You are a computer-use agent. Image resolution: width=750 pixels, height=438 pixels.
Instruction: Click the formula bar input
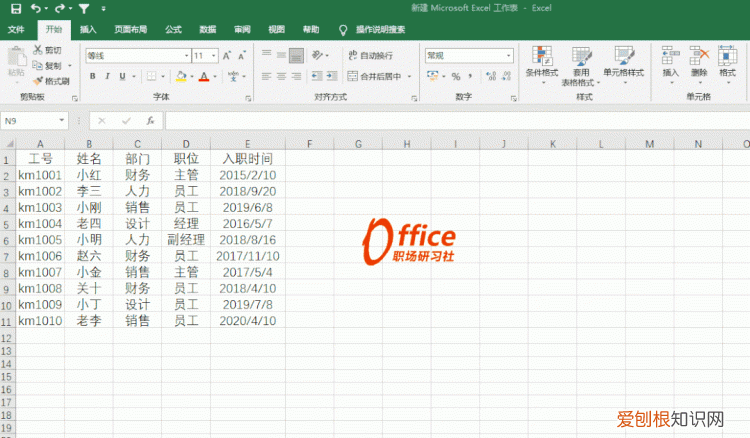point(457,121)
